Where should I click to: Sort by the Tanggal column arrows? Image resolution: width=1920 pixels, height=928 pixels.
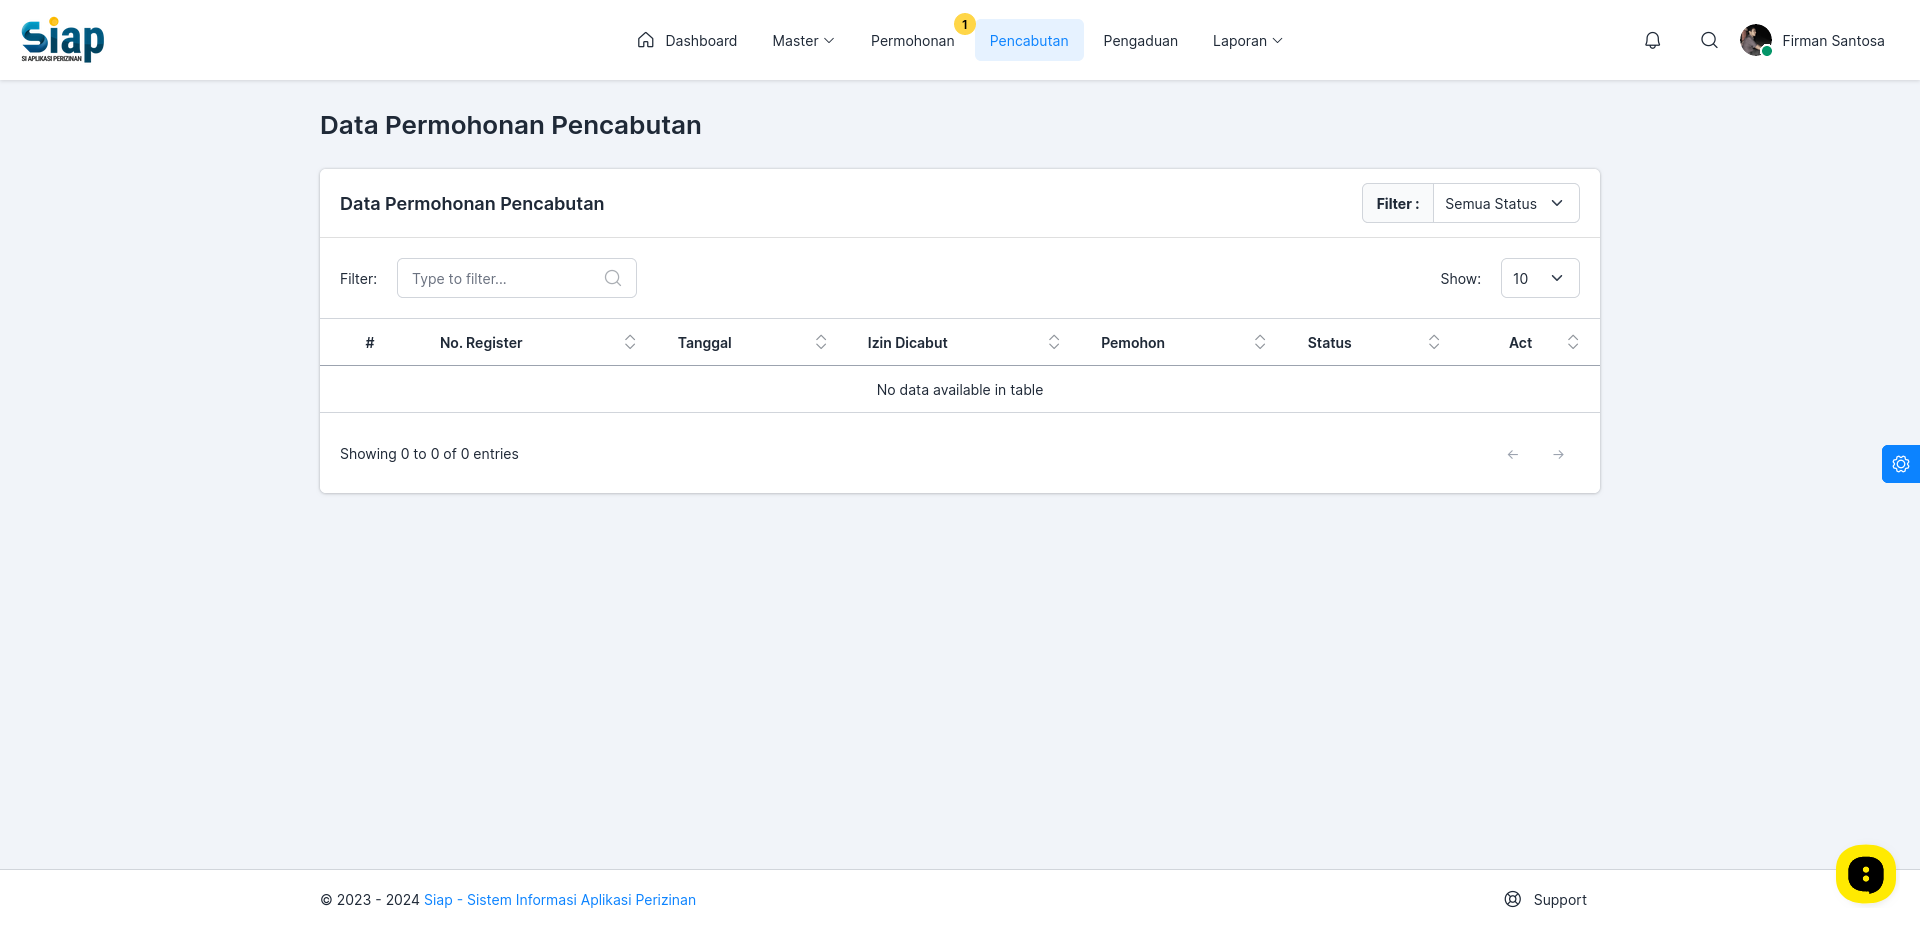click(x=821, y=342)
